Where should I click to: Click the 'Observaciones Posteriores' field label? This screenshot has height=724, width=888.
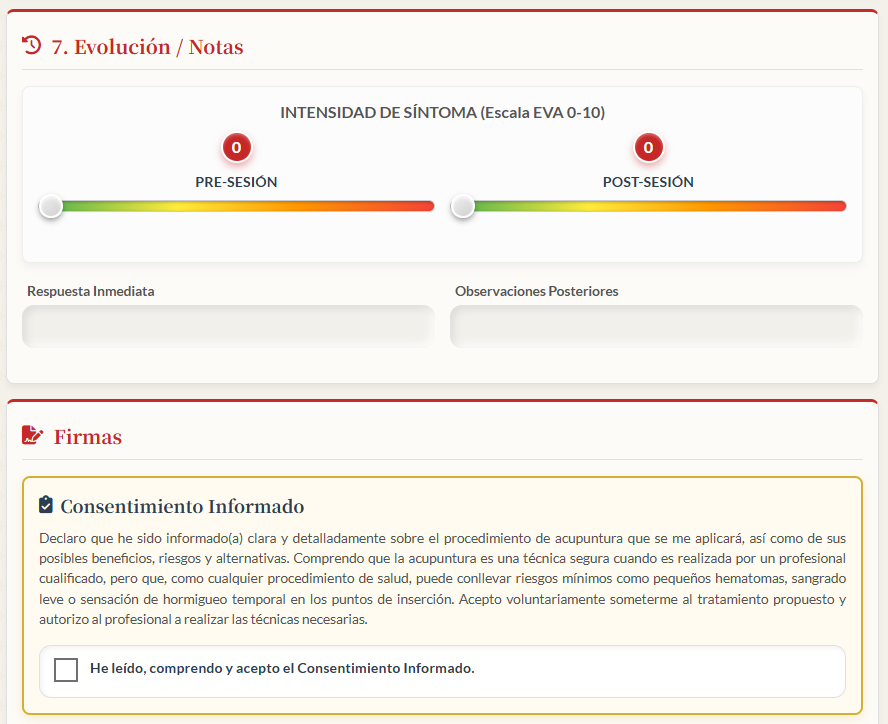(x=537, y=291)
